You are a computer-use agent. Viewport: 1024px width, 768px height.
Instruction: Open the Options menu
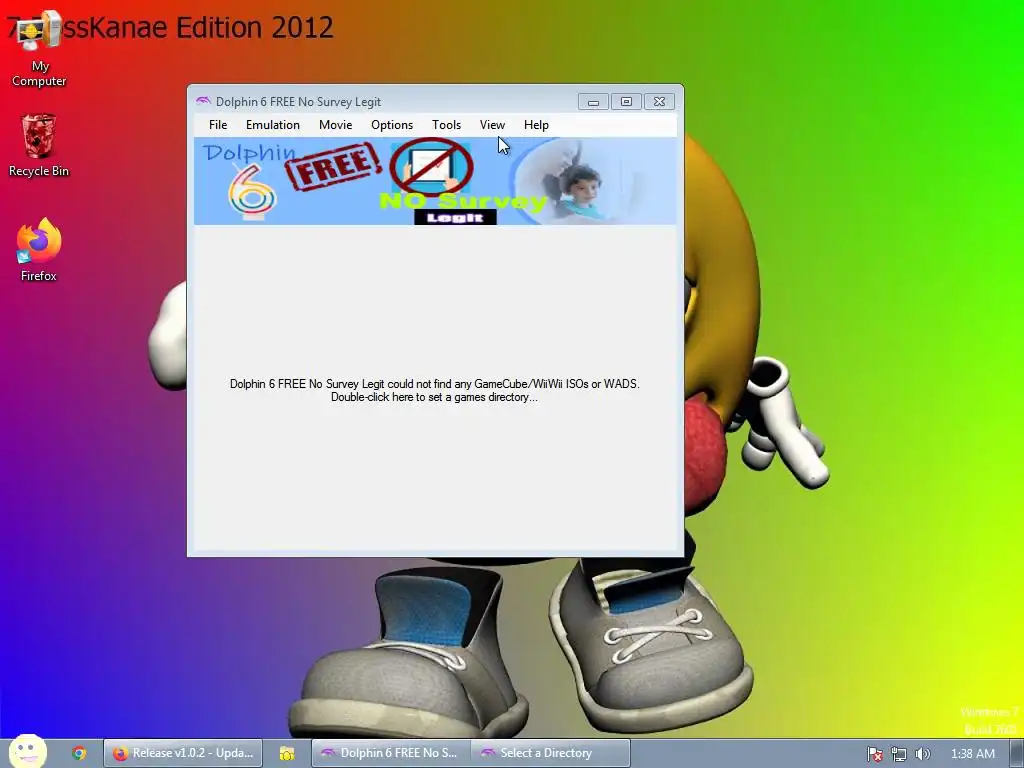click(x=392, y=125)
